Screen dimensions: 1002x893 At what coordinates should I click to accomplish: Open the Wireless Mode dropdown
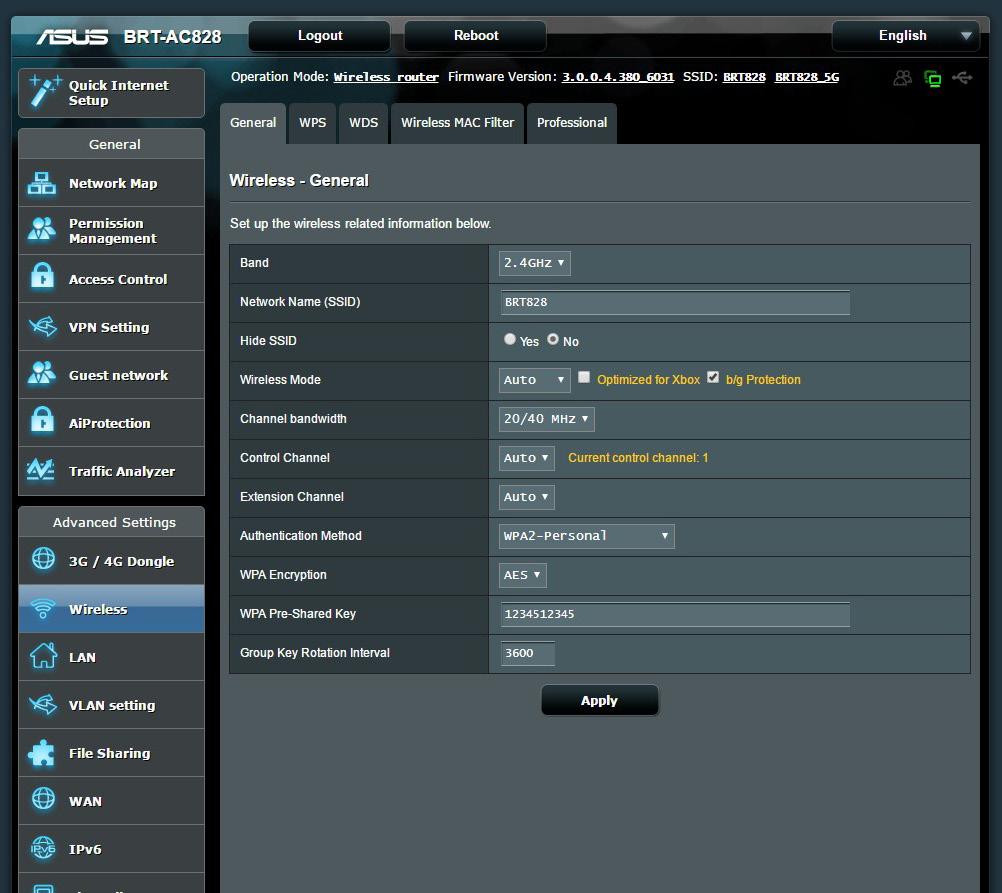tap(534, 380)
